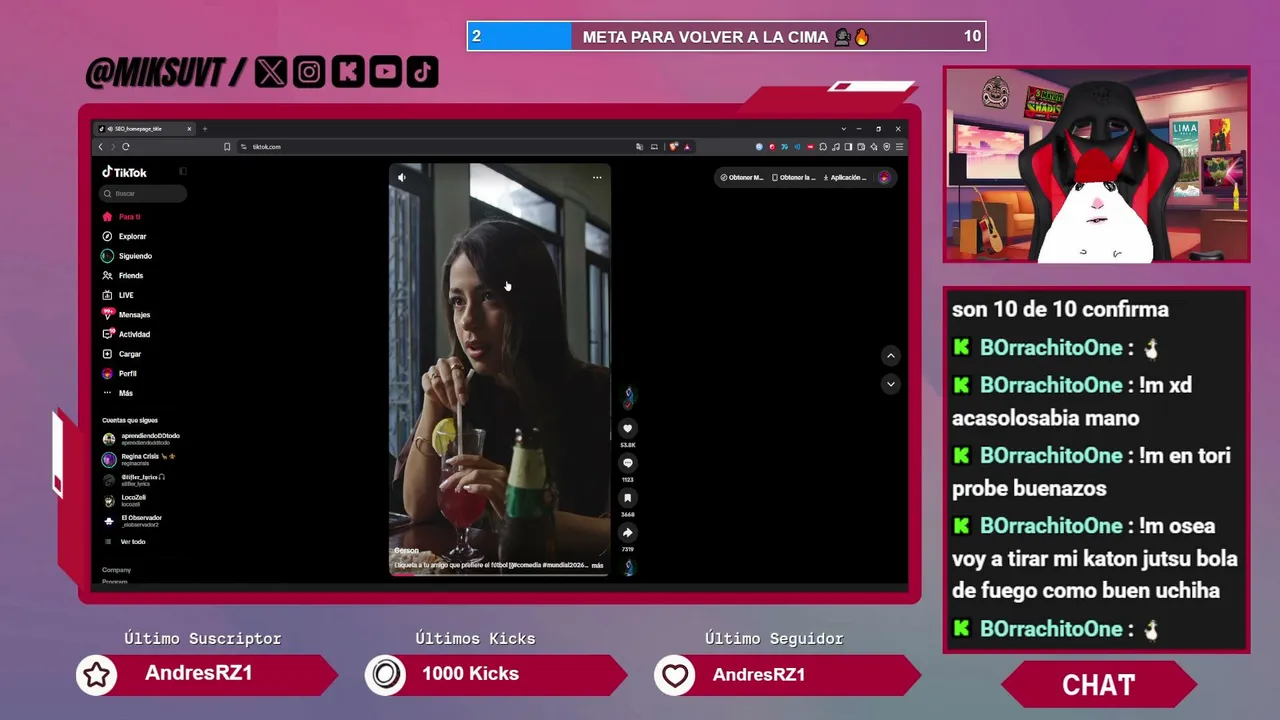This screenshot has width=1280, height=720.
Task: Select the SEO_homepage_title browser tab
Action: pyautogui.click(x=145, y=129)
